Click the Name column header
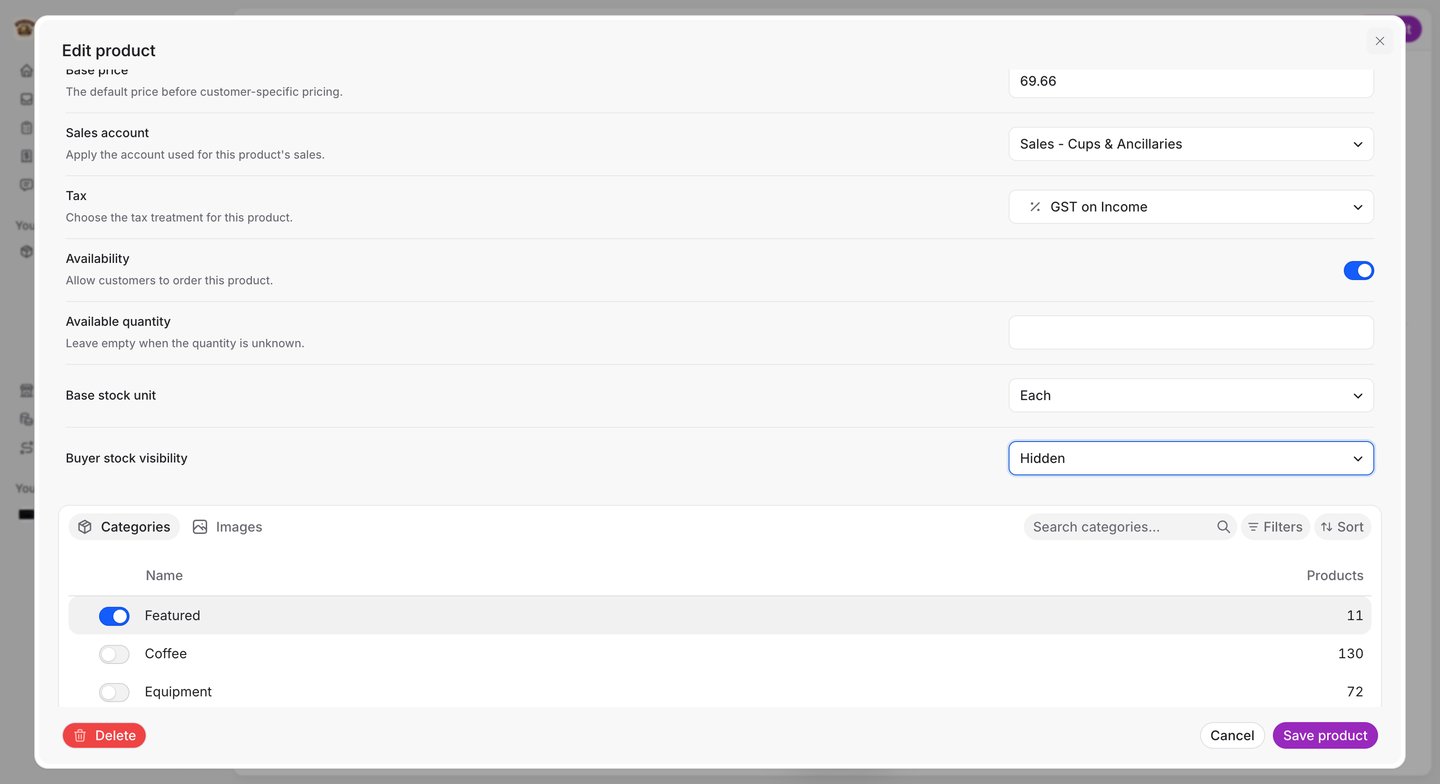 point(164,576)
